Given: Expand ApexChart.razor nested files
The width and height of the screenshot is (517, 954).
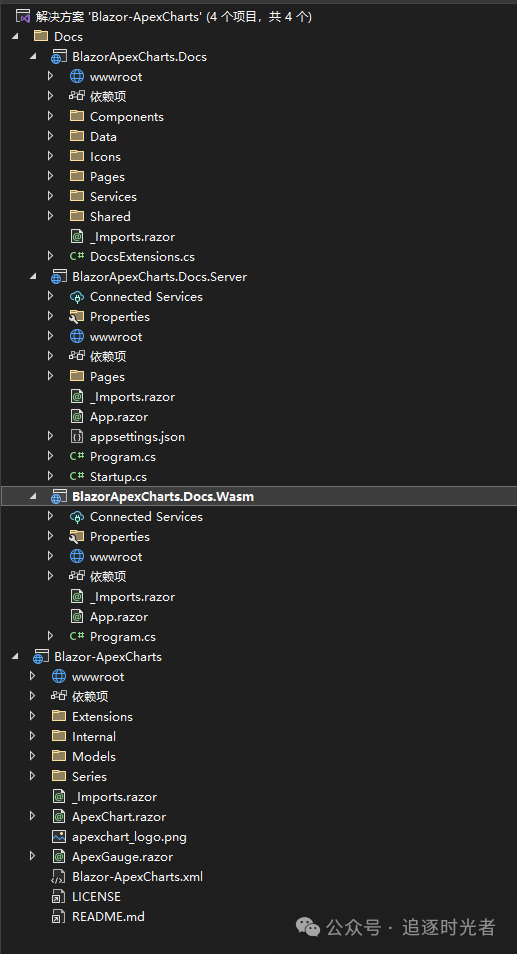Looking at the screenshot, I should point(33,816).
